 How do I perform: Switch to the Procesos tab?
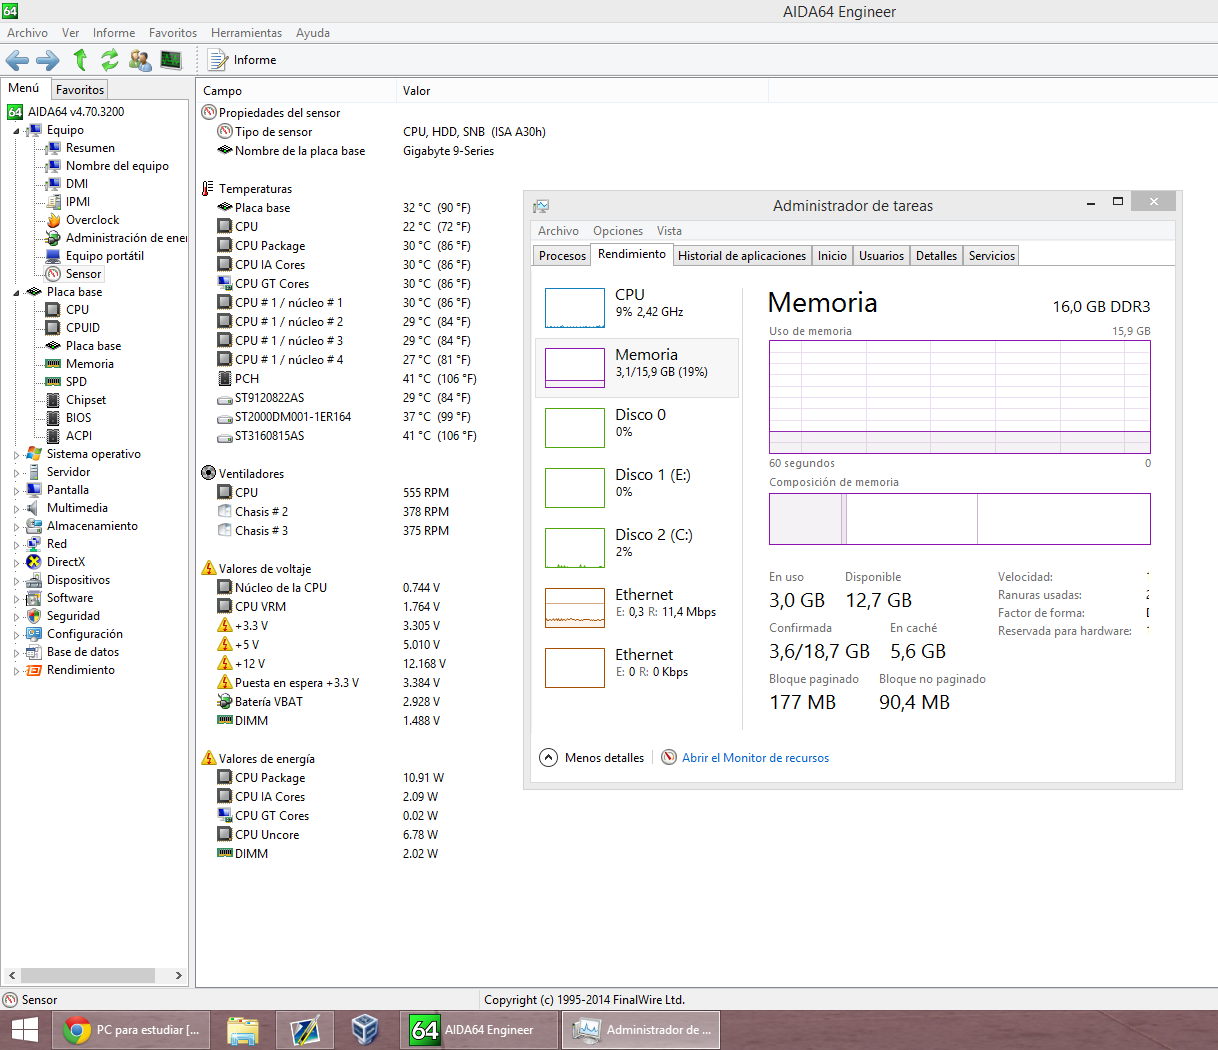pyautogui.click(x=562, y=256)
